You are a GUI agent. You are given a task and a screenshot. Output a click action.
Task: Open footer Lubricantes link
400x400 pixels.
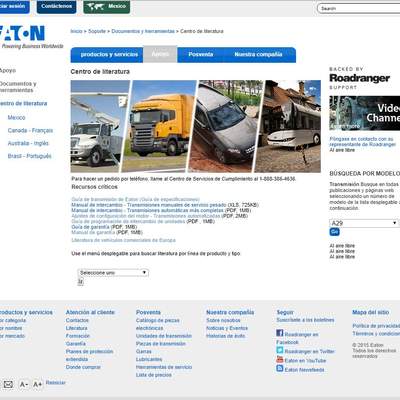(x=149, y=359)
